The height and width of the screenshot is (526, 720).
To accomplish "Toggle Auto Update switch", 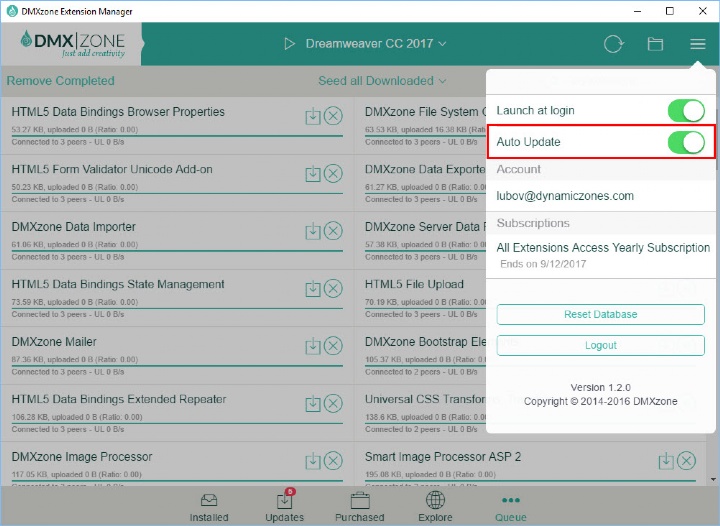I will [686, 142].
